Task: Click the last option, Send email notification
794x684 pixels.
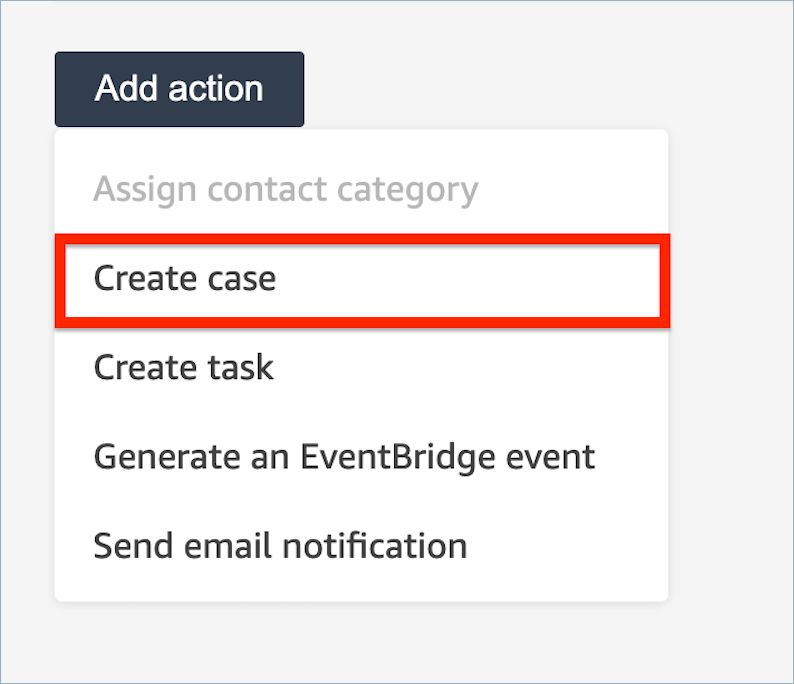Action: coord(280,546)
